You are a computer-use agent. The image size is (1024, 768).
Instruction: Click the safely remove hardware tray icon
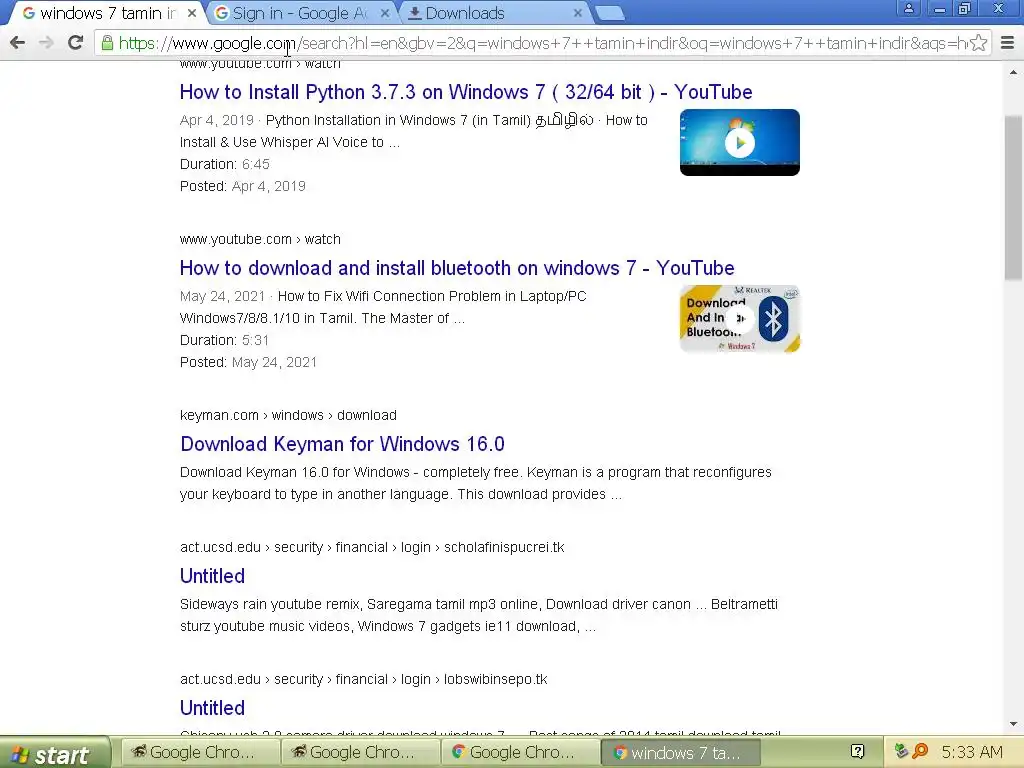[902, 752]
